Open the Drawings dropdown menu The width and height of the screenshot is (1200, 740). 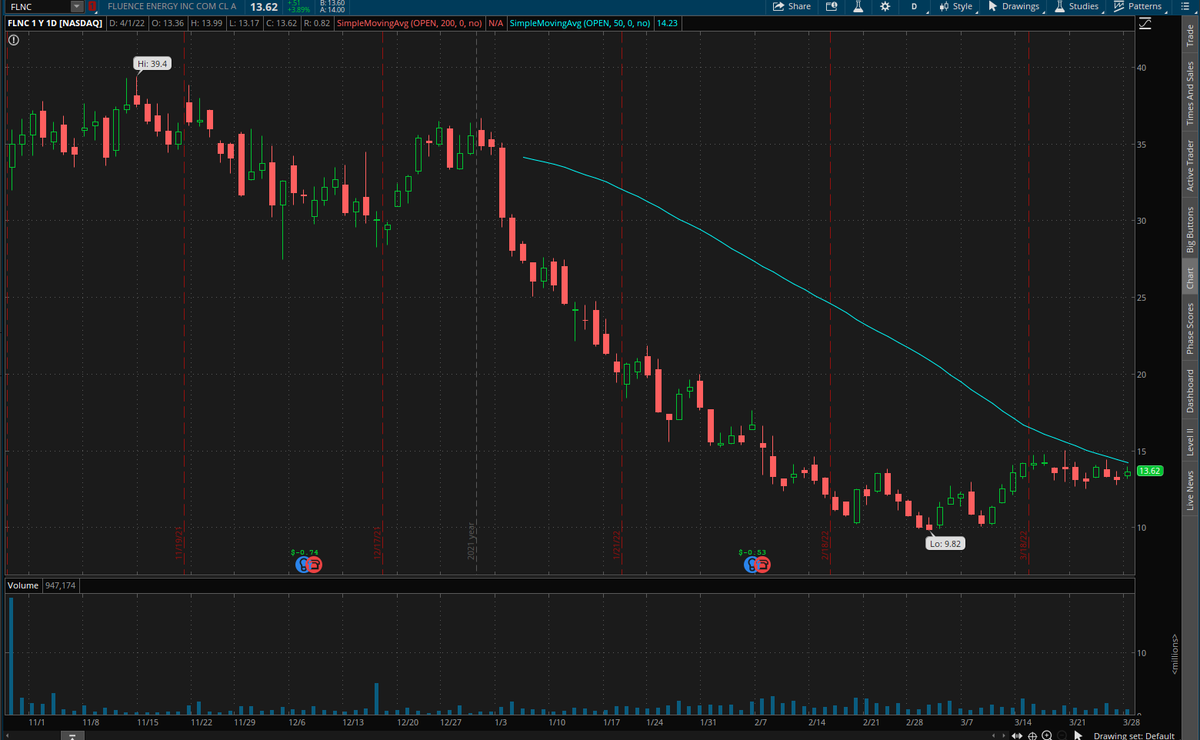(1014, 6)
